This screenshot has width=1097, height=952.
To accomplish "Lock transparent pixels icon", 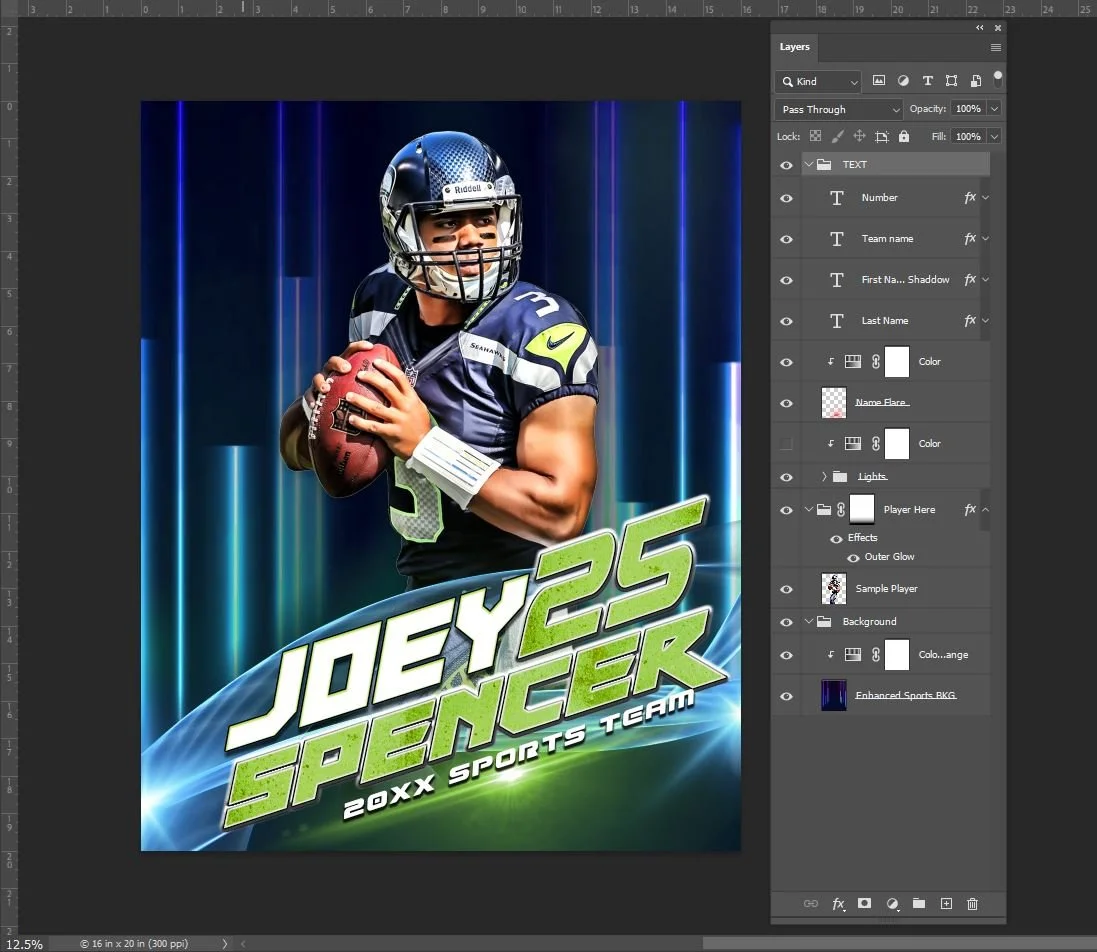I will tap(816, 136).
